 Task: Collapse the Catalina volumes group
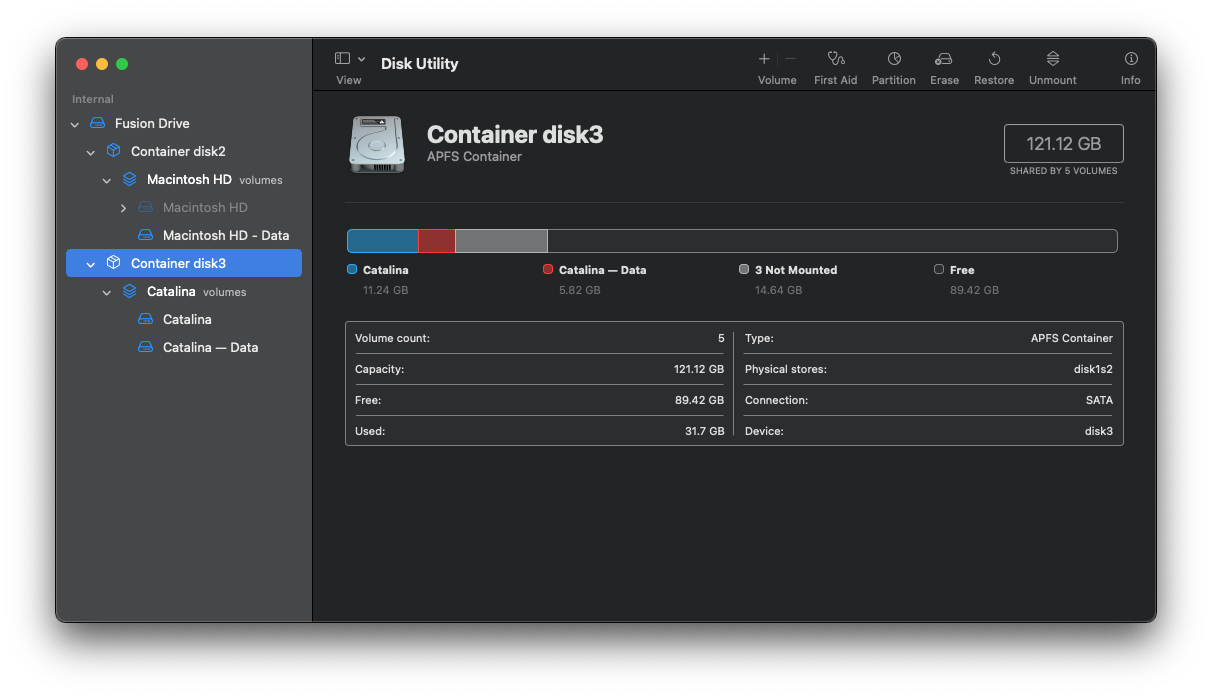coord(107,292)
